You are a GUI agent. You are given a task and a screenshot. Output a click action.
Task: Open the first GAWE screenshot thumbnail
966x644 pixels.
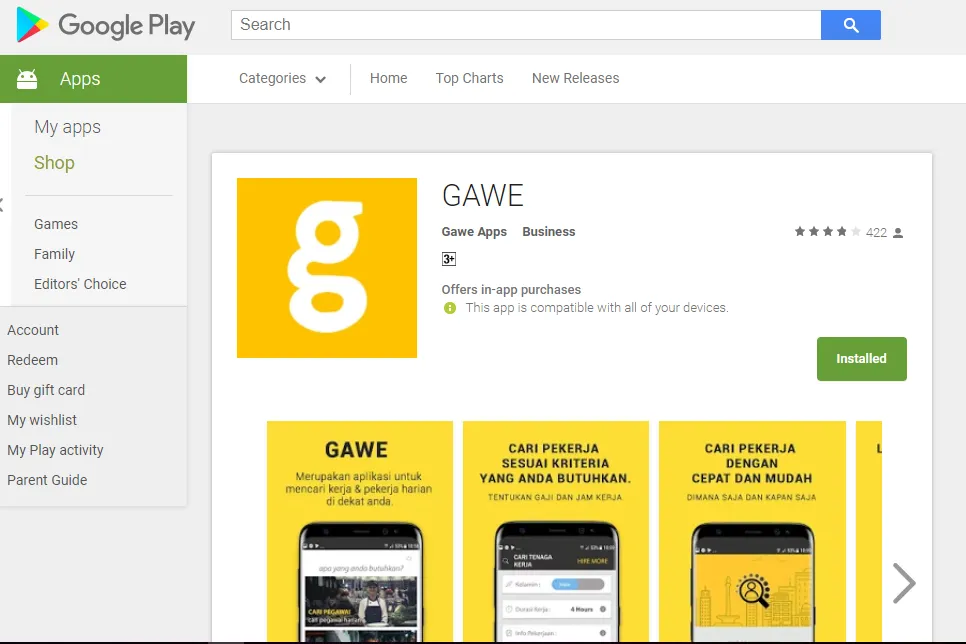[359, 532]
